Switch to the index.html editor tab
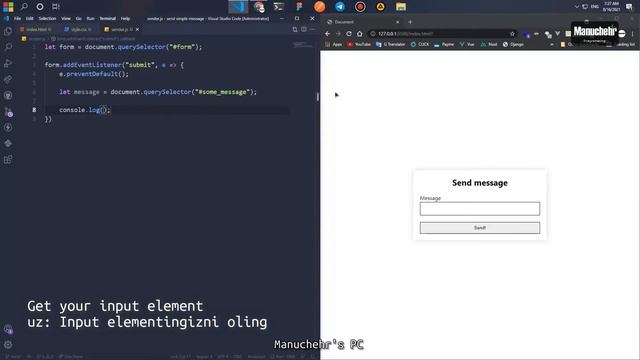Image resolution: width=640 pixels, height=360 pixels. (36, 29)
